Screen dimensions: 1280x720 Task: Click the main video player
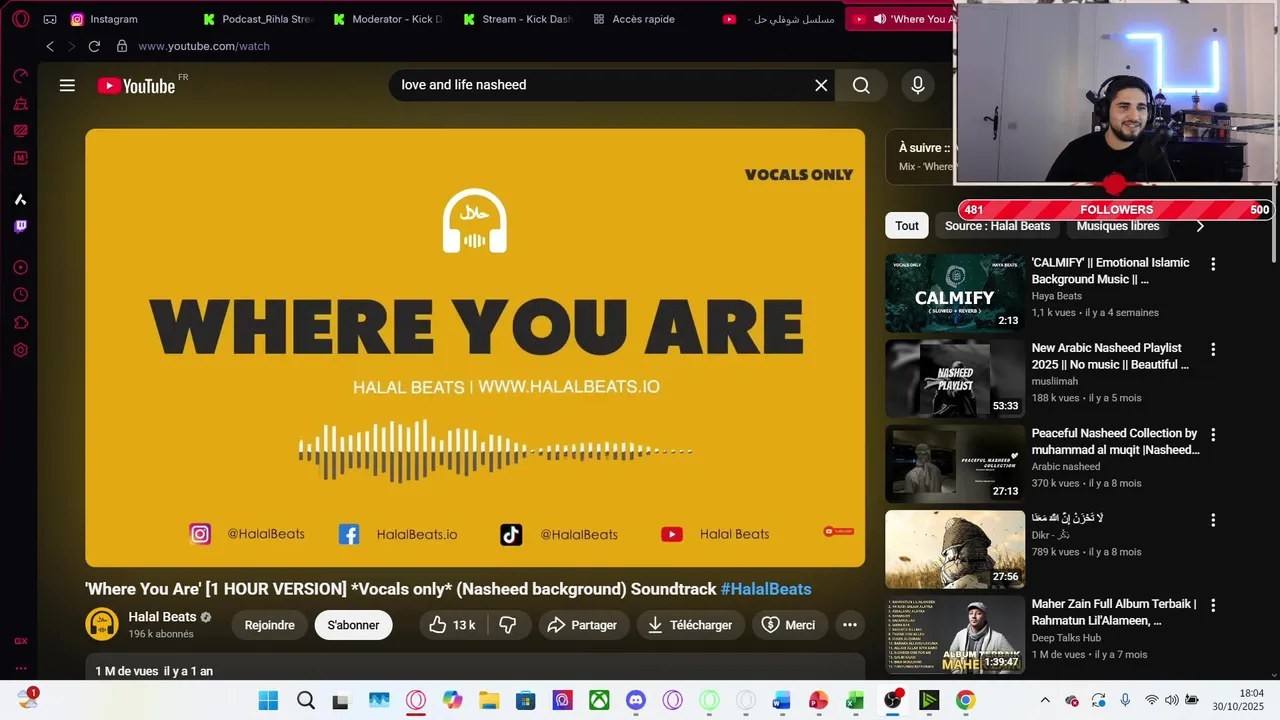coord(475,348)
